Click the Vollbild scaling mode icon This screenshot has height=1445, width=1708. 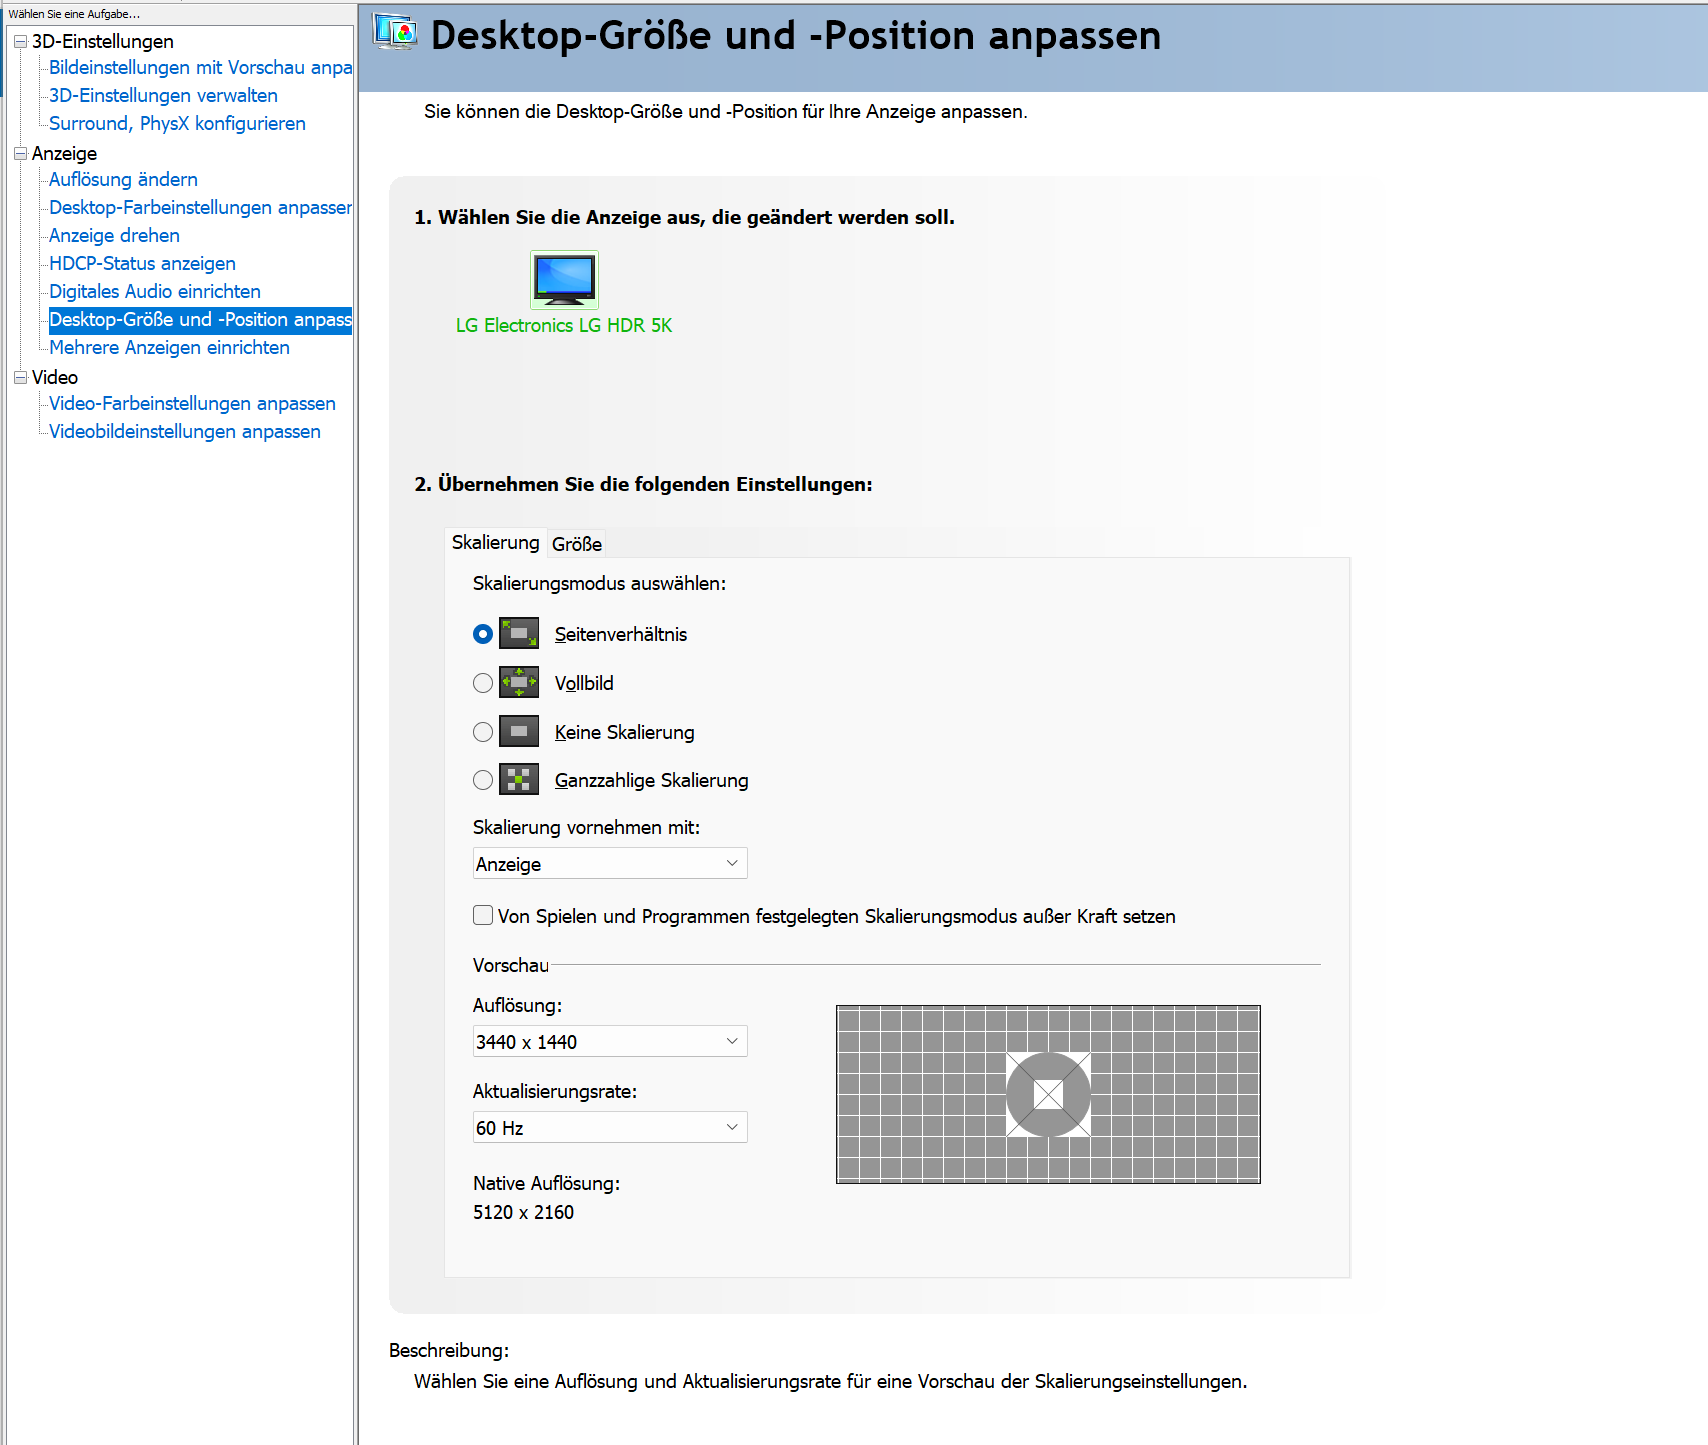519,683
